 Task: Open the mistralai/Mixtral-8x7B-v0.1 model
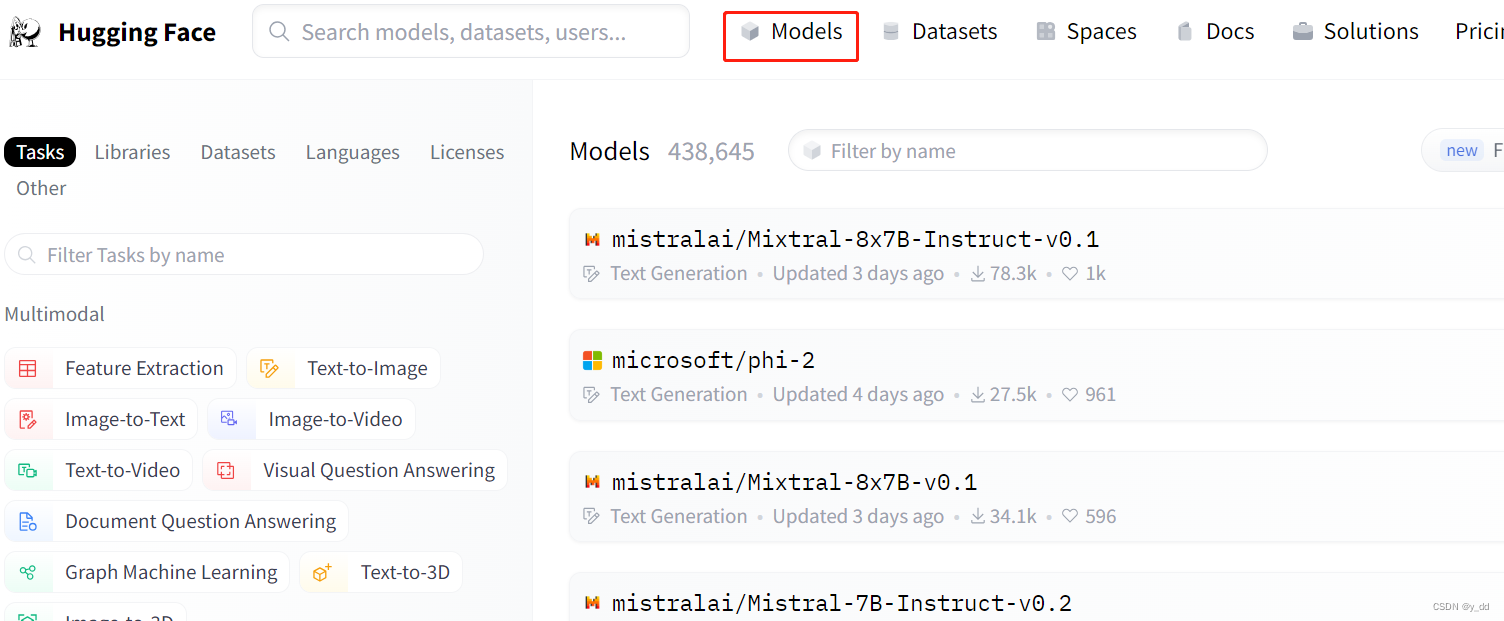[794, 482]
